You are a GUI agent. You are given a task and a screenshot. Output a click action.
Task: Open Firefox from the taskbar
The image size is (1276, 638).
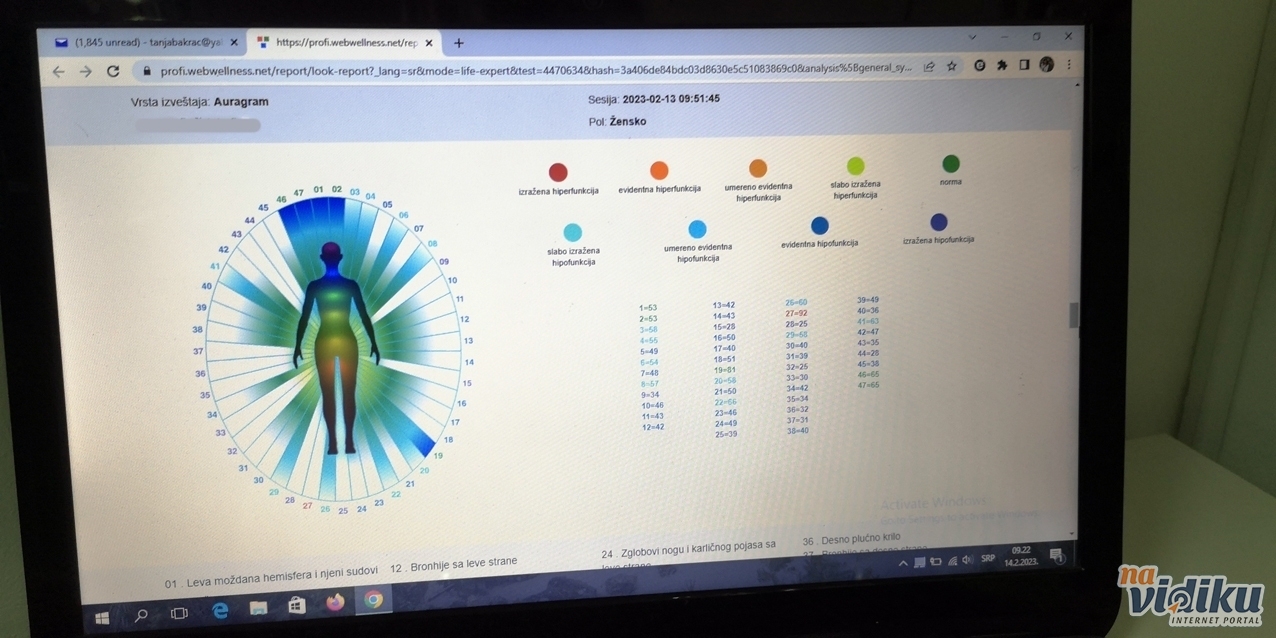pos(334,603)
